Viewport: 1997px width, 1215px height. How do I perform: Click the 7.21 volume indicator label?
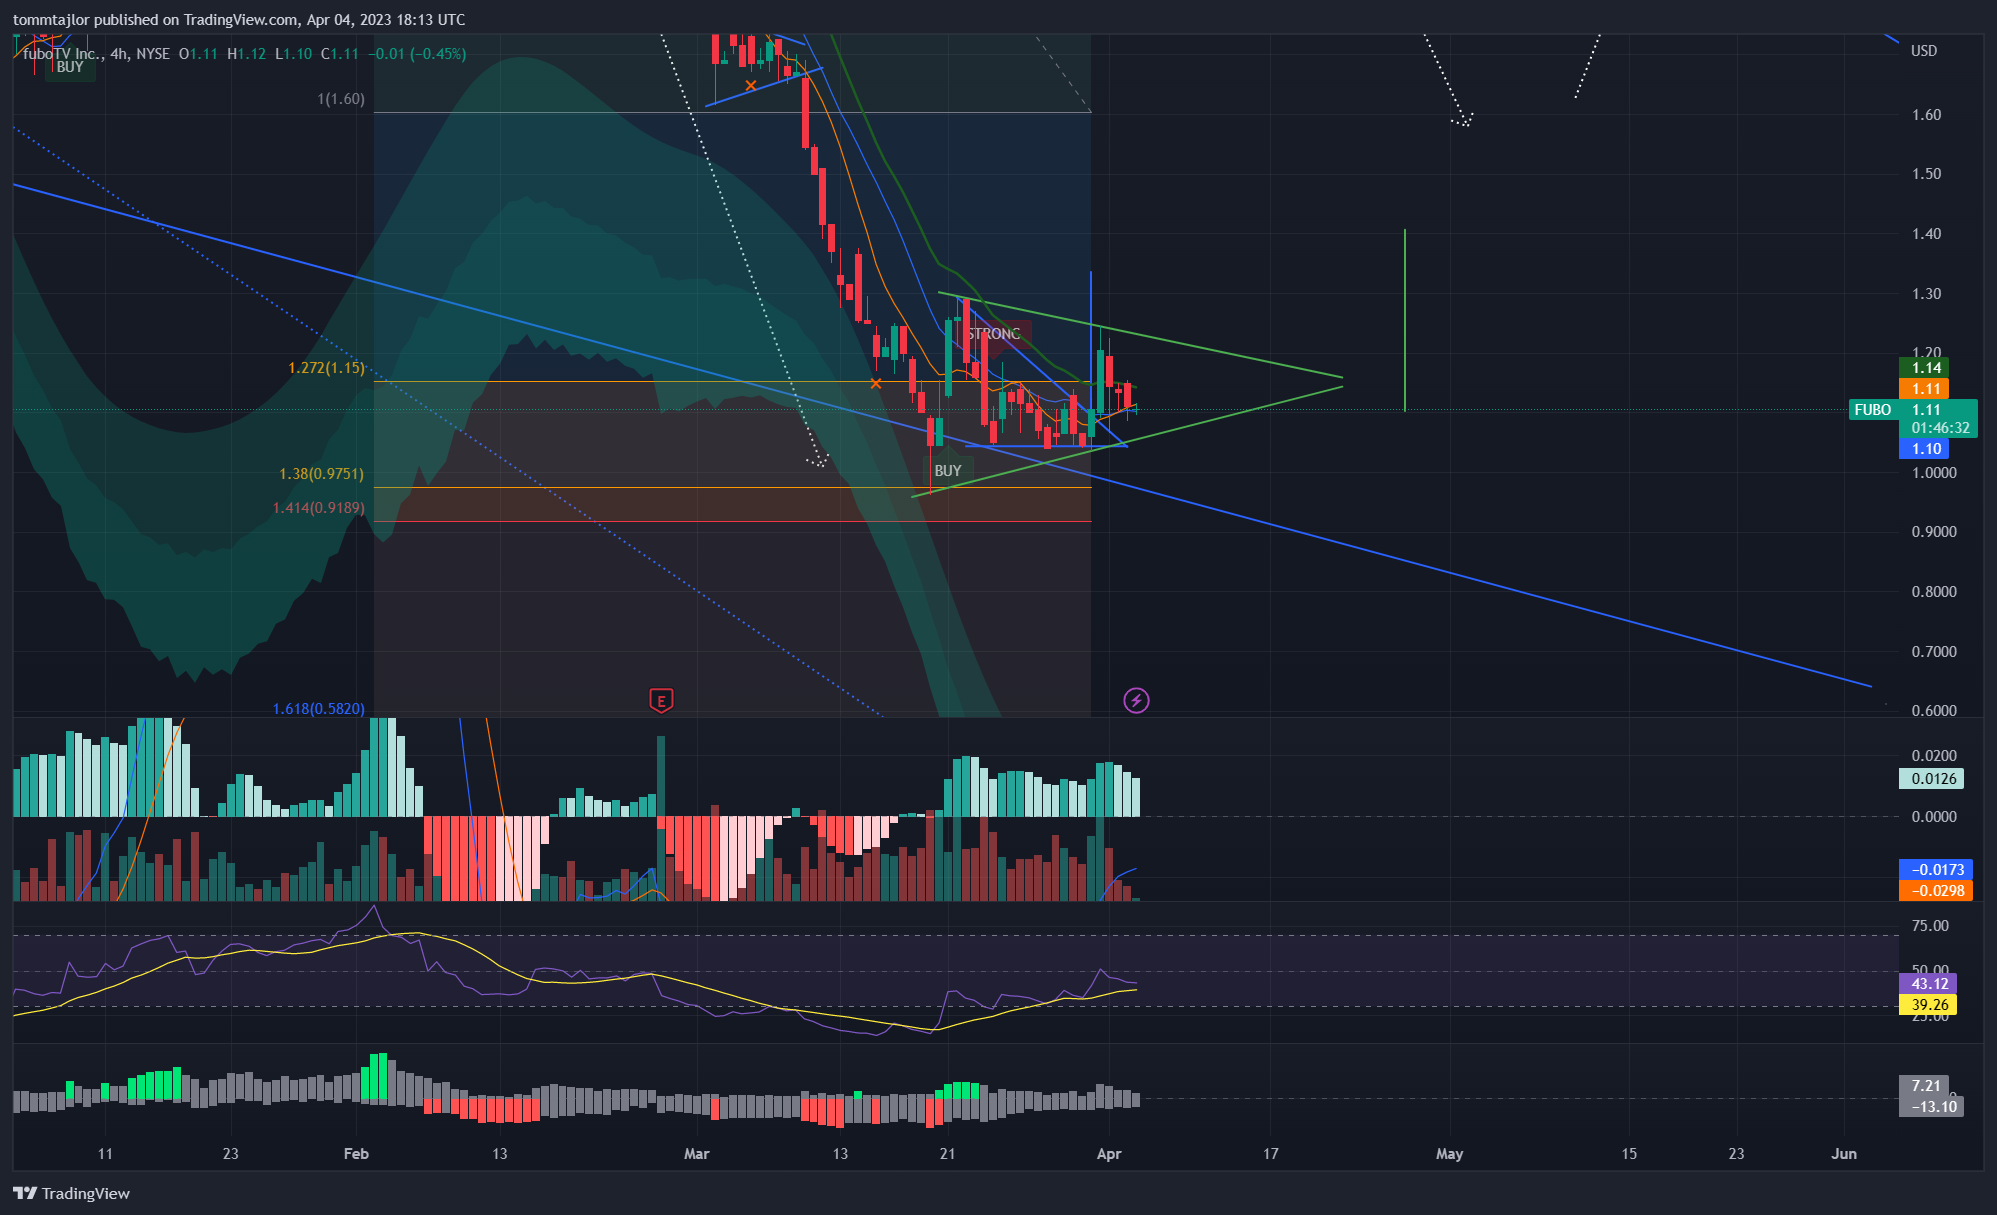1925,1085
